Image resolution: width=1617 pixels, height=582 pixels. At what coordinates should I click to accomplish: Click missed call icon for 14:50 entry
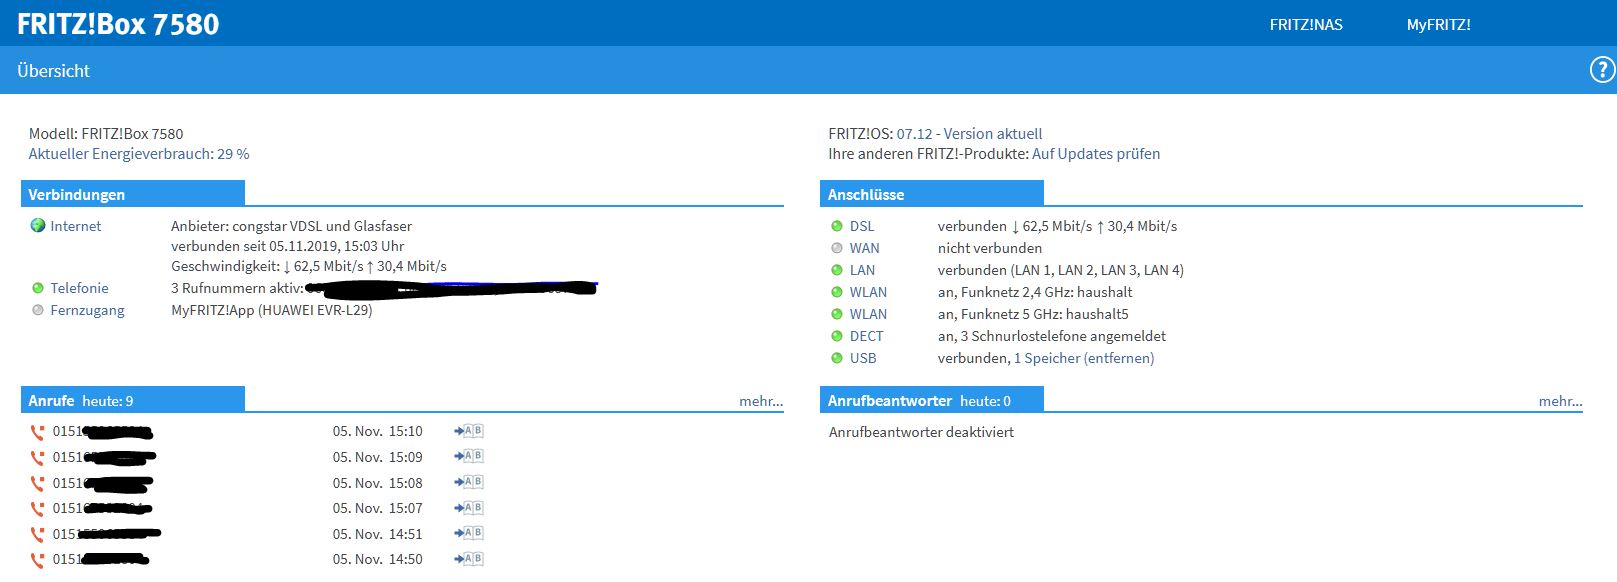point(38,560)
